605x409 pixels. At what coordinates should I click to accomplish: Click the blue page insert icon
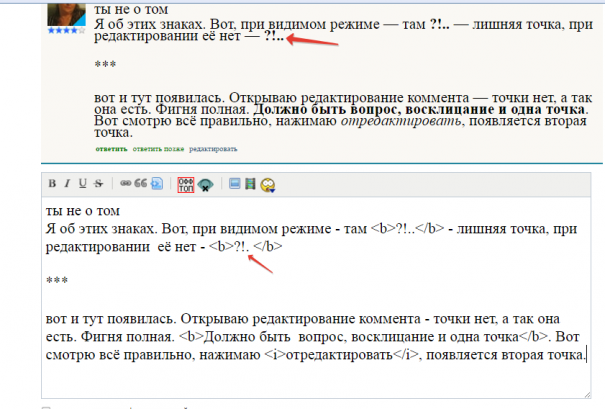[x=158, y=184]
